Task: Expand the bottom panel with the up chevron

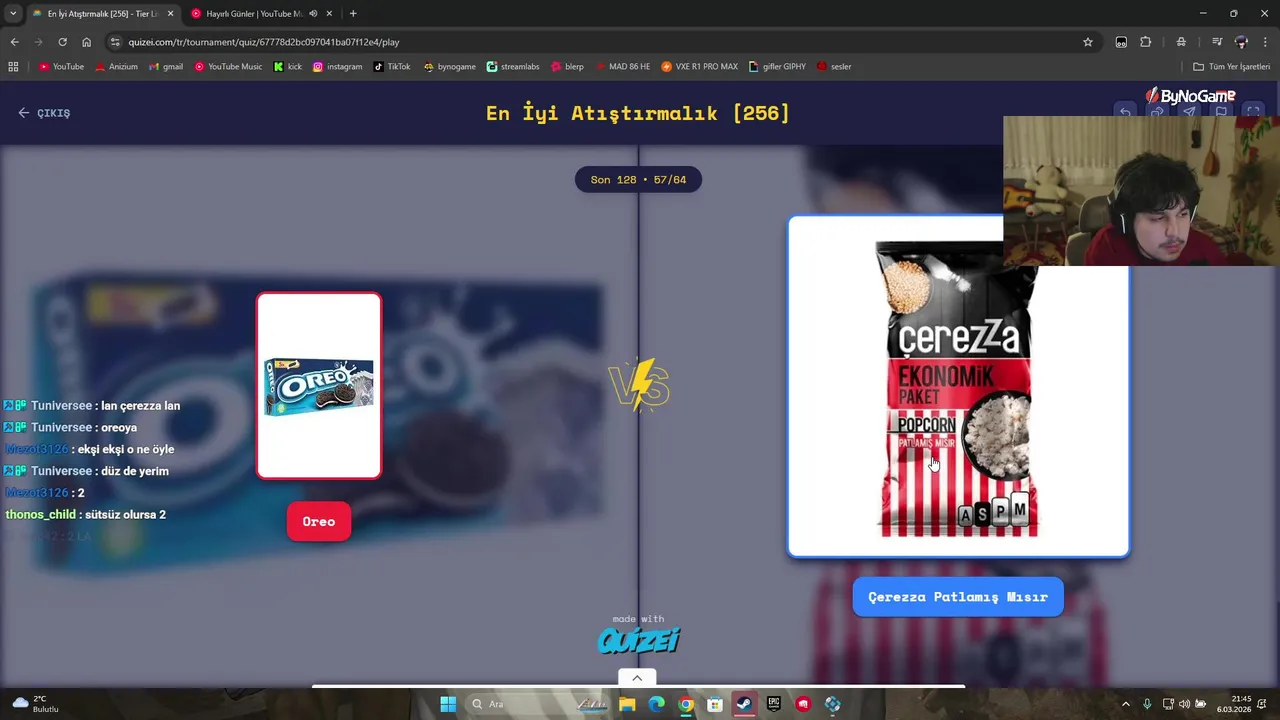Action: pos(637,678)
